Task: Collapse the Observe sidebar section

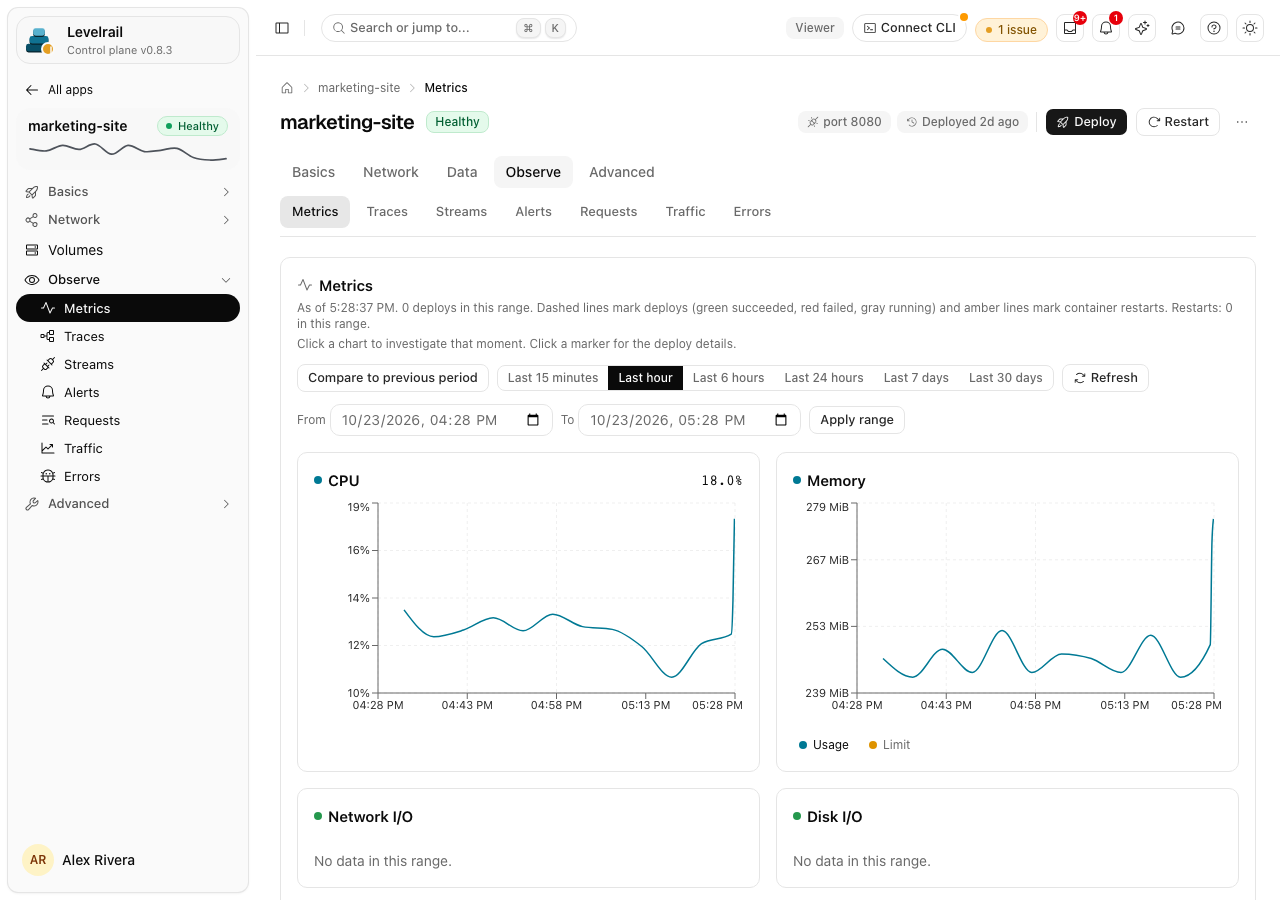Action: [x=128, y=280]
